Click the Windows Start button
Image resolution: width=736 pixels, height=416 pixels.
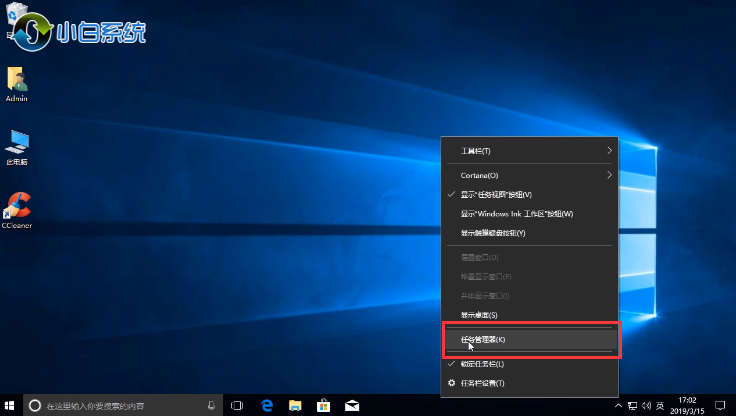11,405
